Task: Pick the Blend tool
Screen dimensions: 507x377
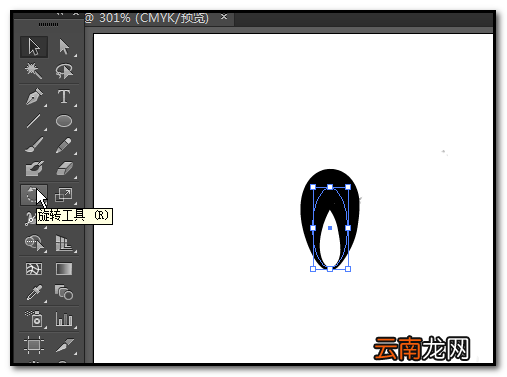Action: pyautogui.click(x=64, y=293)
